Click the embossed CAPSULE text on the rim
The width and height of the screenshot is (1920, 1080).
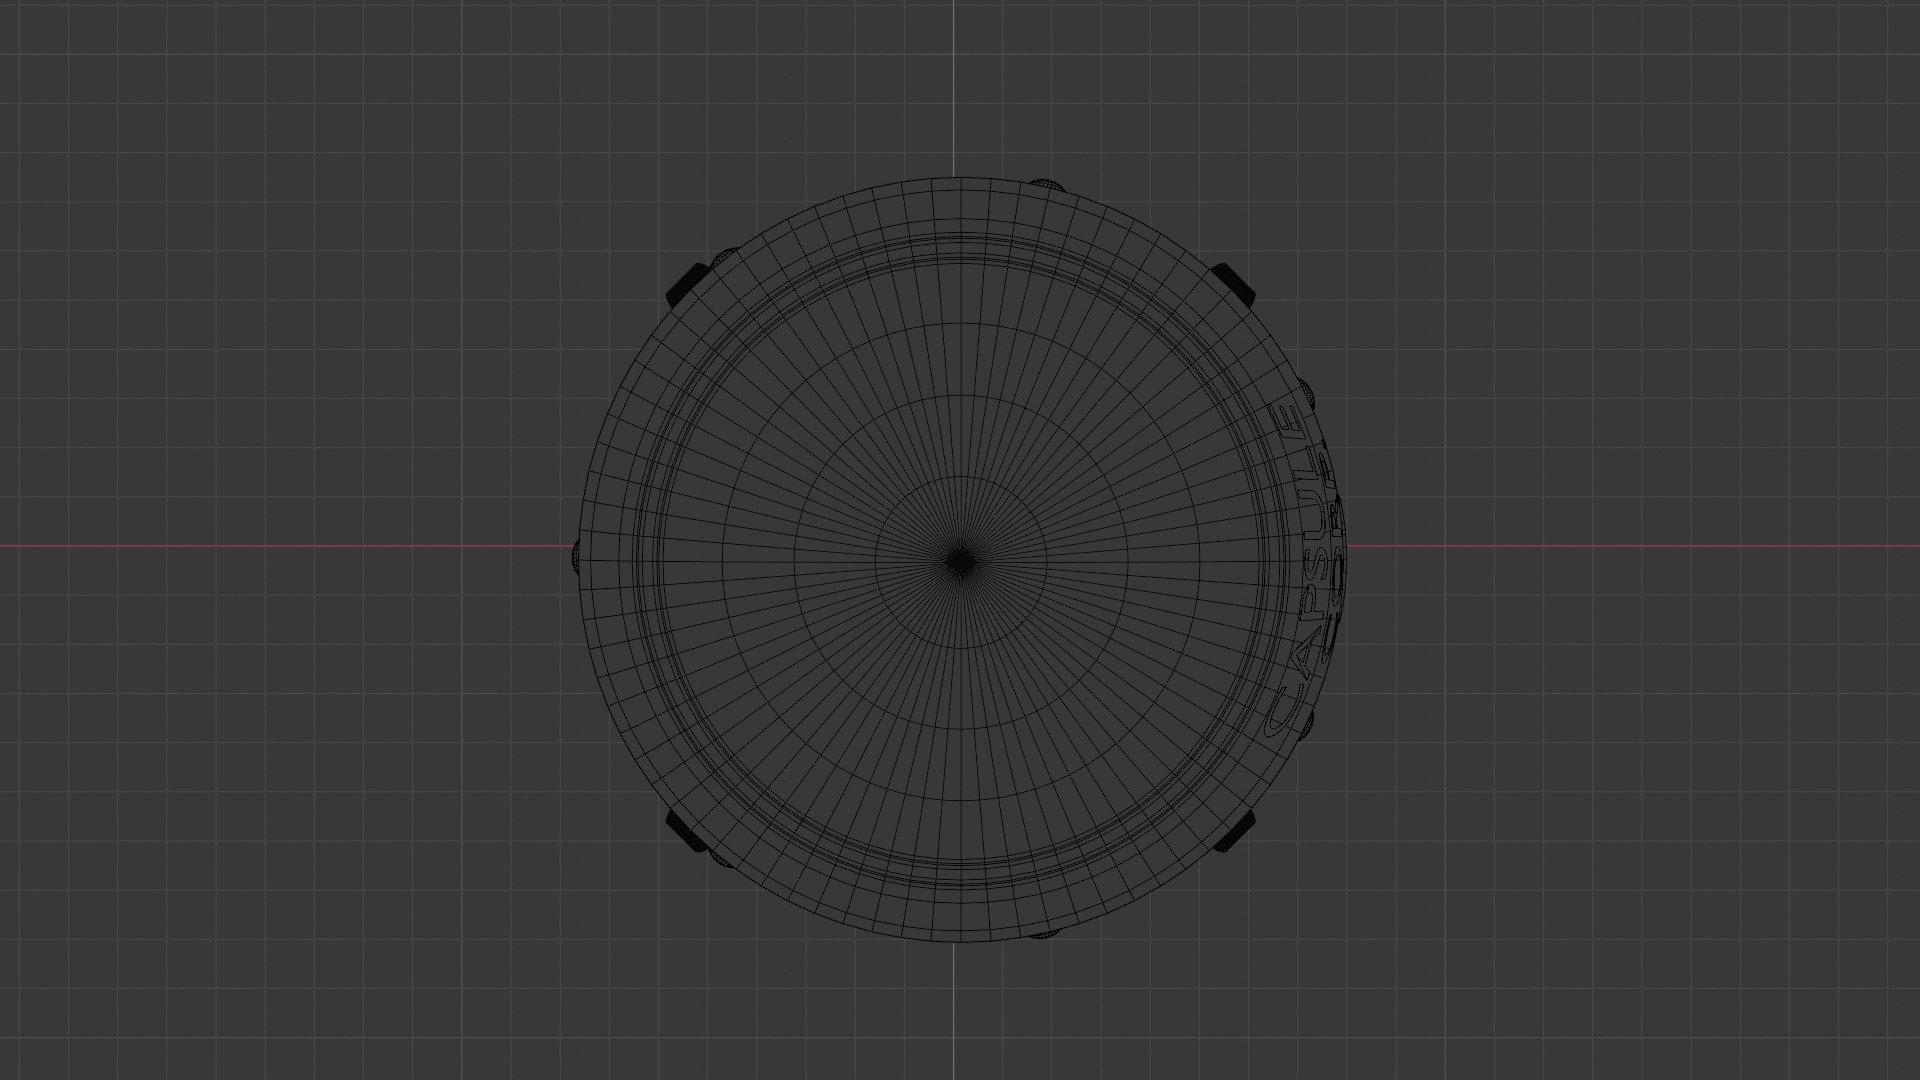point(1298,570)
